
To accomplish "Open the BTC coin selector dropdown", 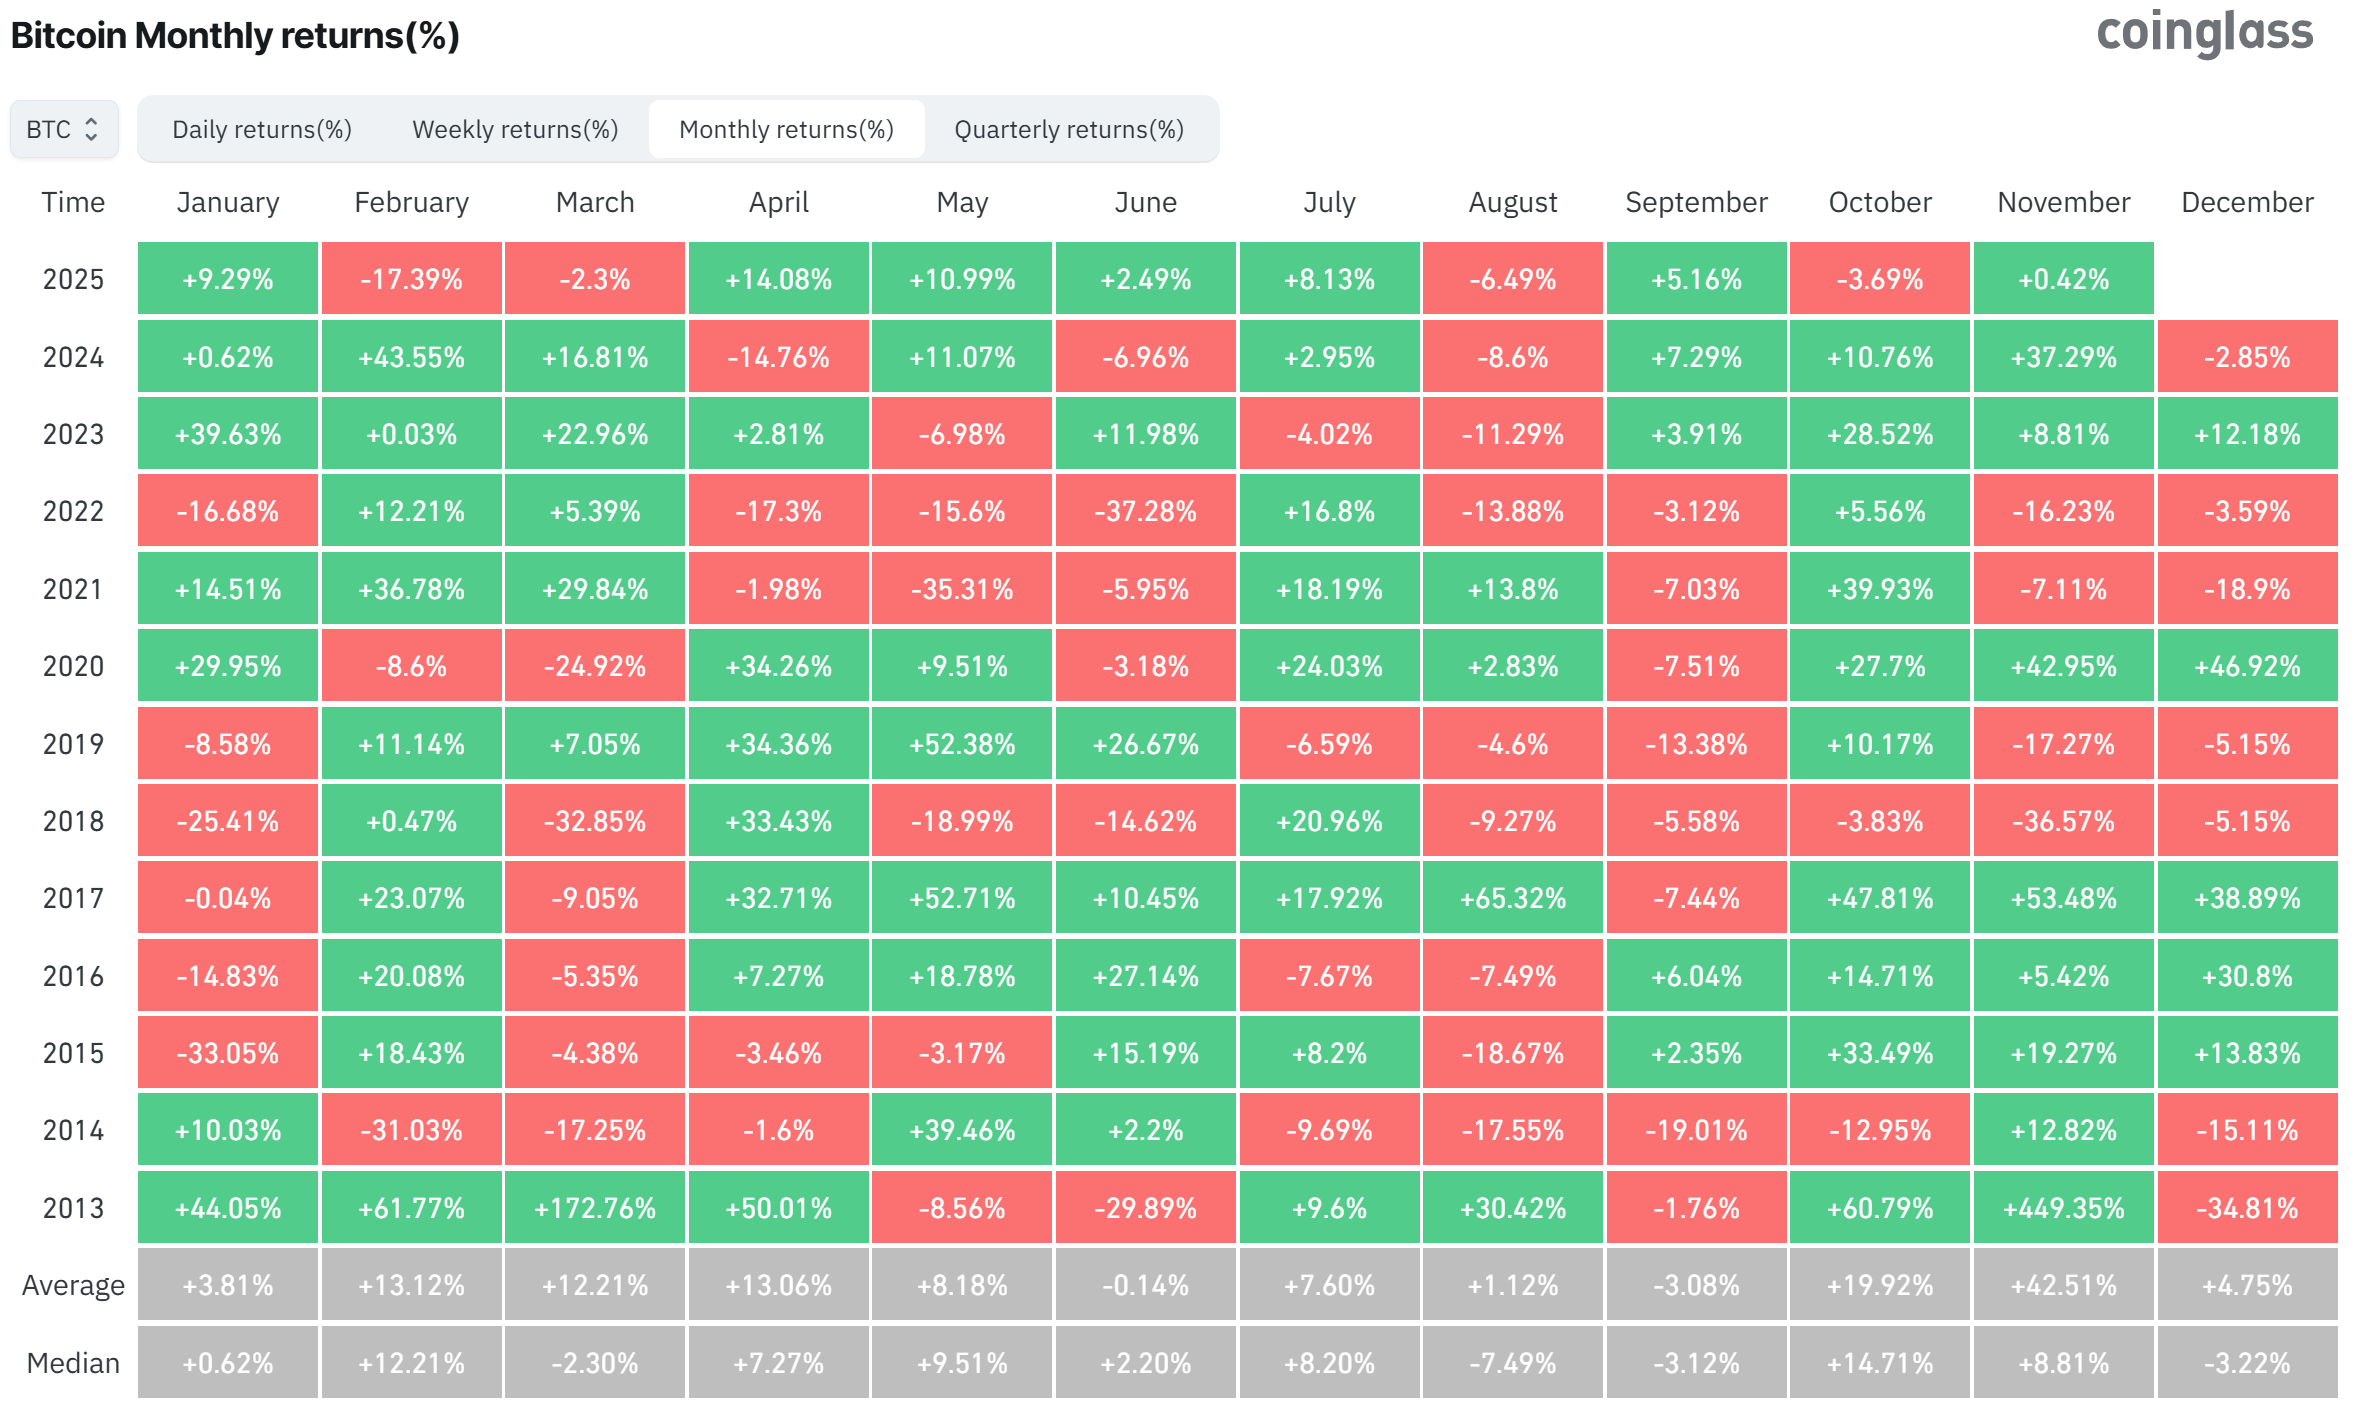I will point(63,128).
